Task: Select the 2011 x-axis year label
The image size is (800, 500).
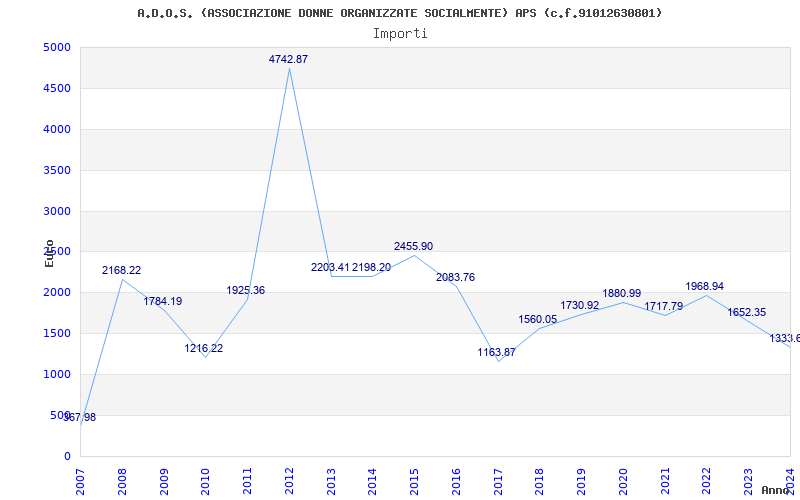Action: (x=247, y=482)
